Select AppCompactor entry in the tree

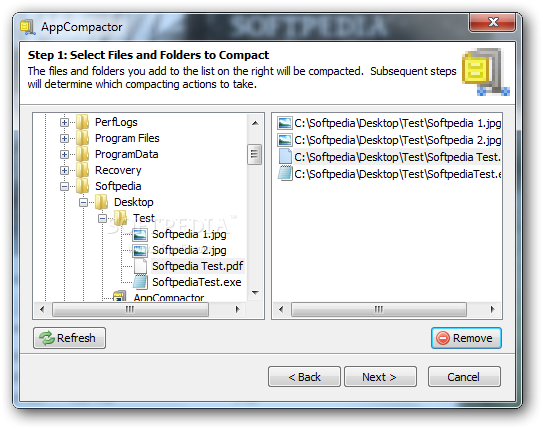[169, 297]
